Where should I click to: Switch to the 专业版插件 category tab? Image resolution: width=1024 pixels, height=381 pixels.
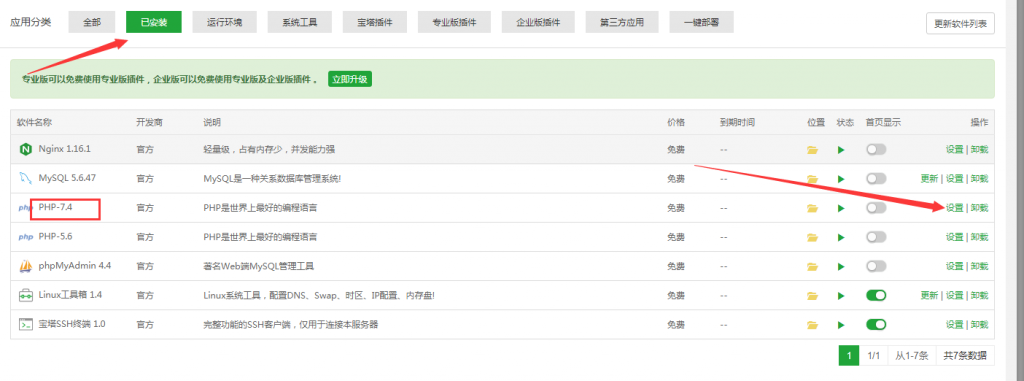click(x=454, y=22)
